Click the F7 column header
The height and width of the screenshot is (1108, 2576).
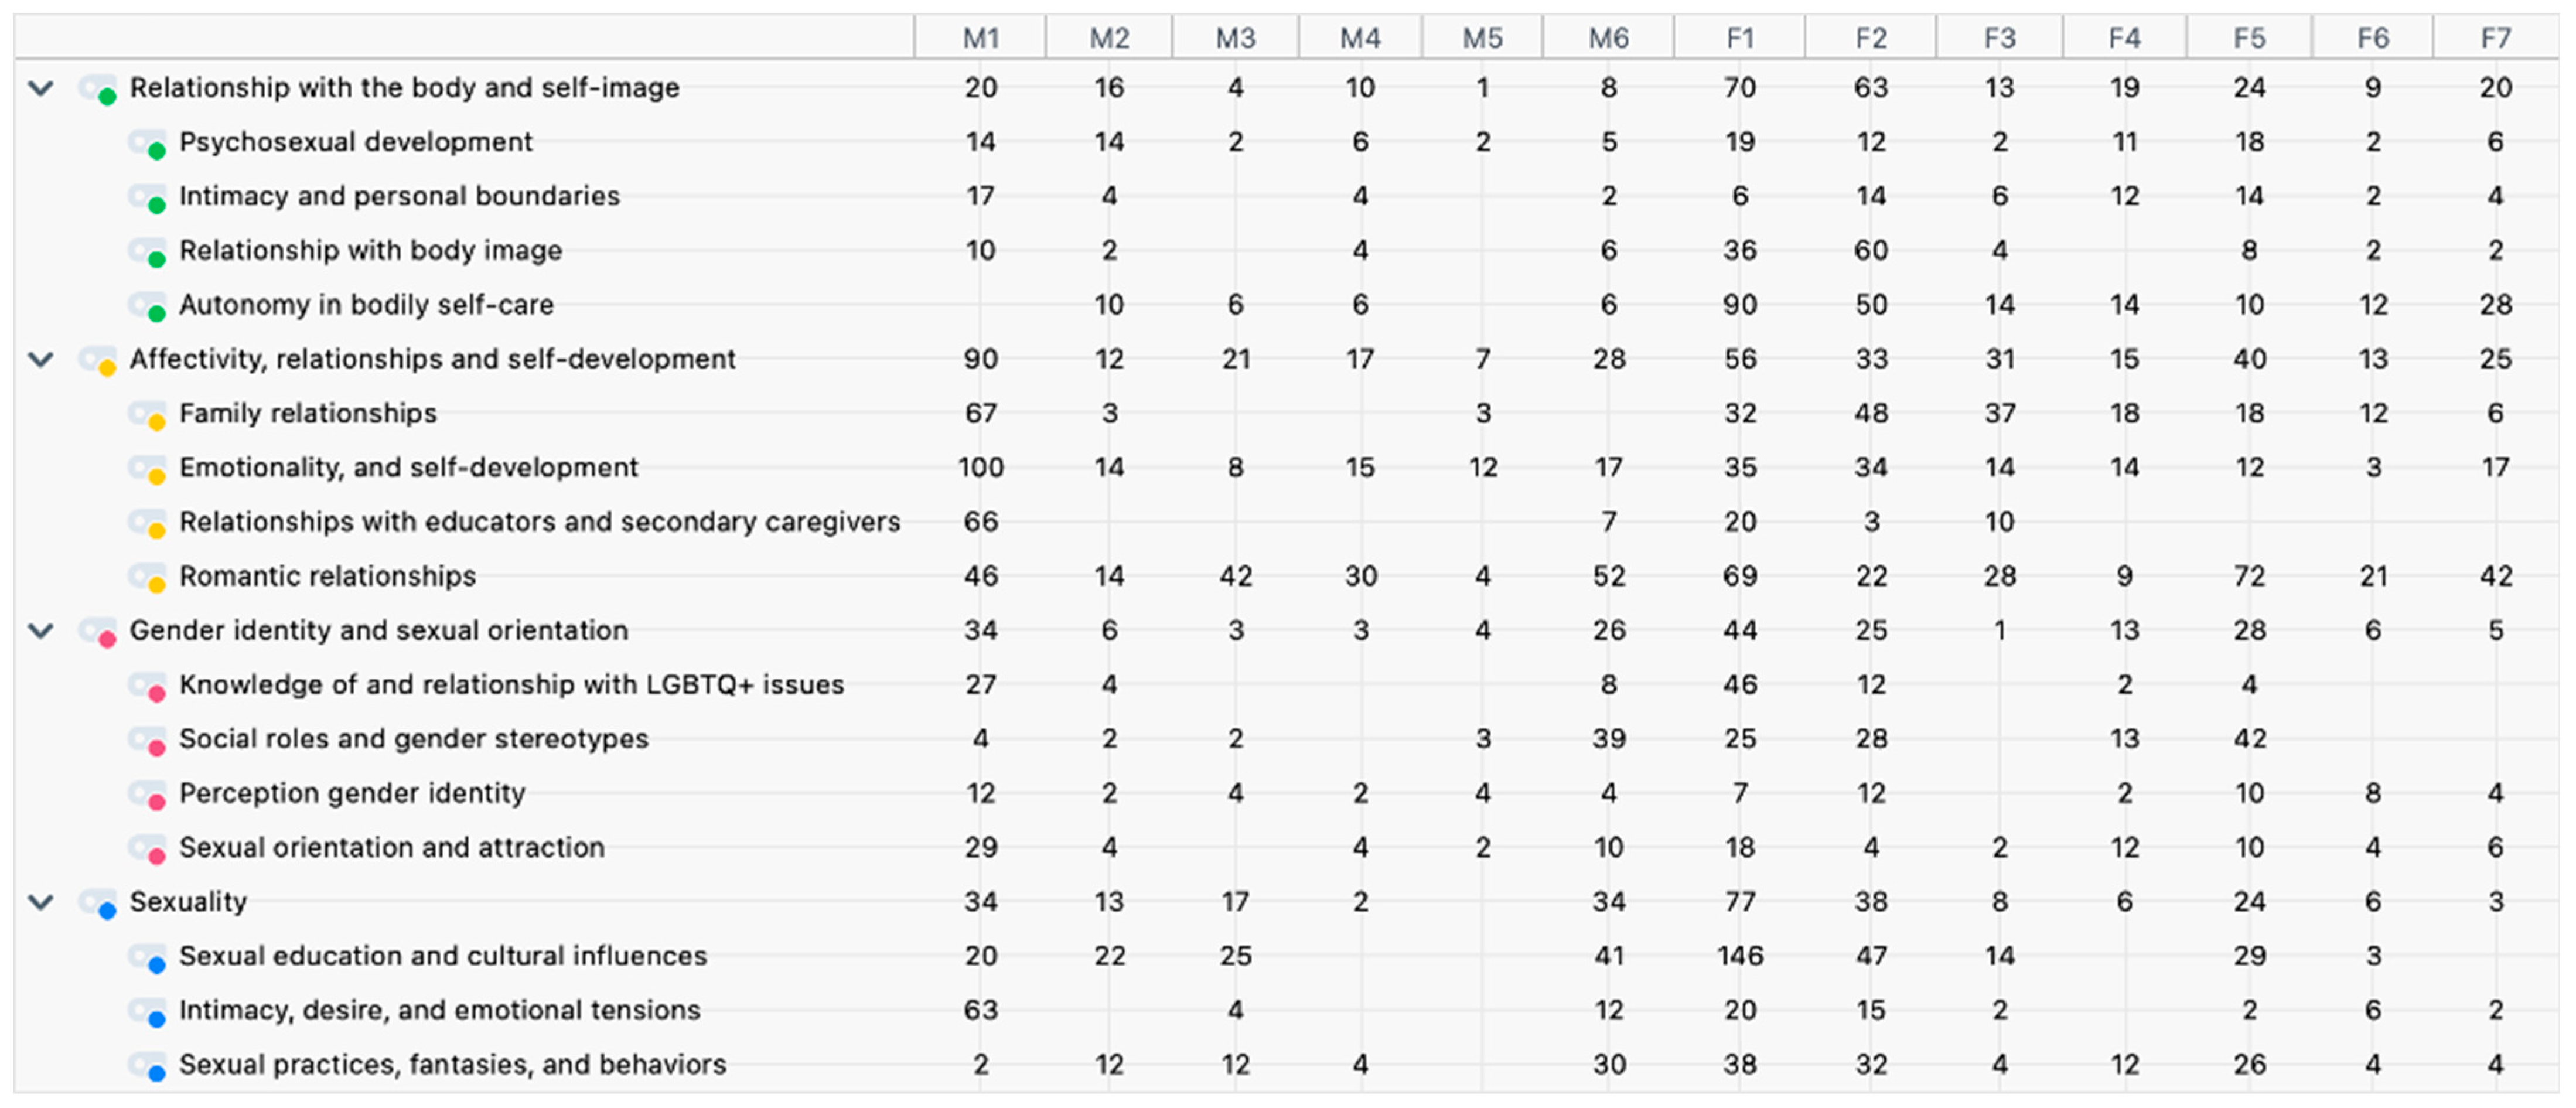(x=2495, y=38)
